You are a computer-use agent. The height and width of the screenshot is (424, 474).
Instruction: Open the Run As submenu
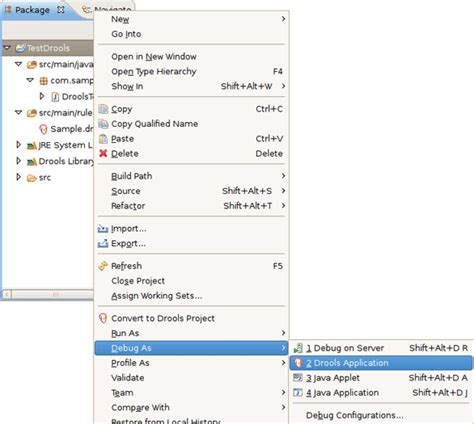tap(192, 333)
